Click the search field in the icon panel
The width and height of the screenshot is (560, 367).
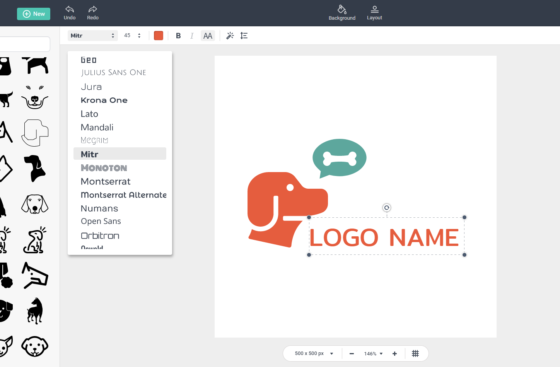point(24,44)
